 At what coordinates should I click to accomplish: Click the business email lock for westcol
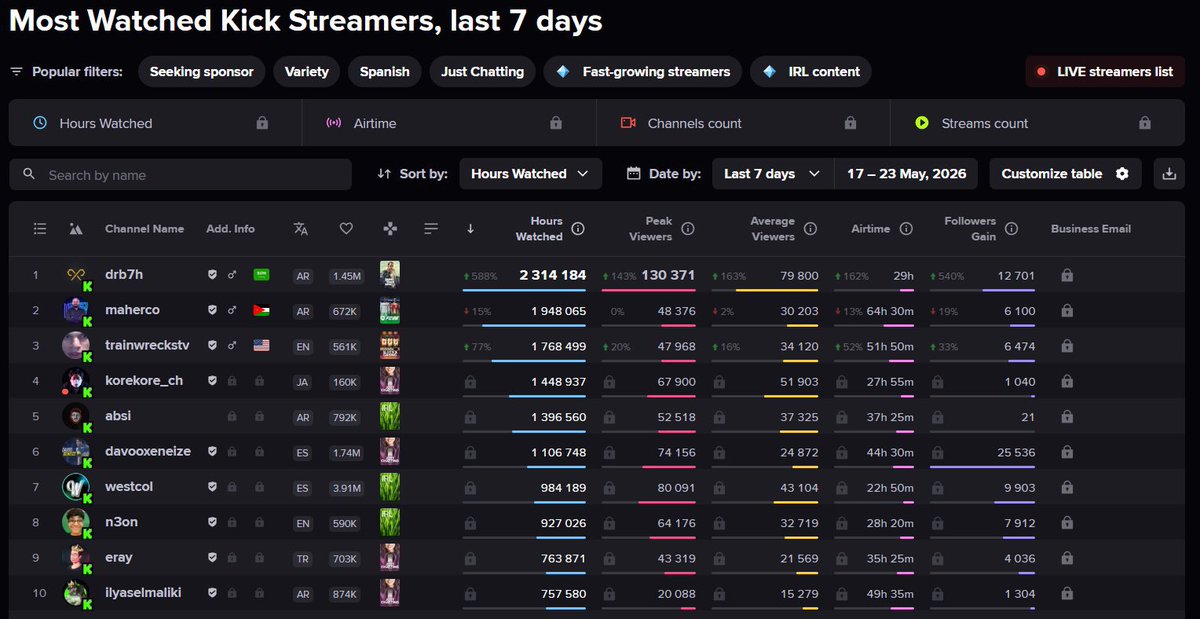pyautogui.click(x=1067, y=487)
